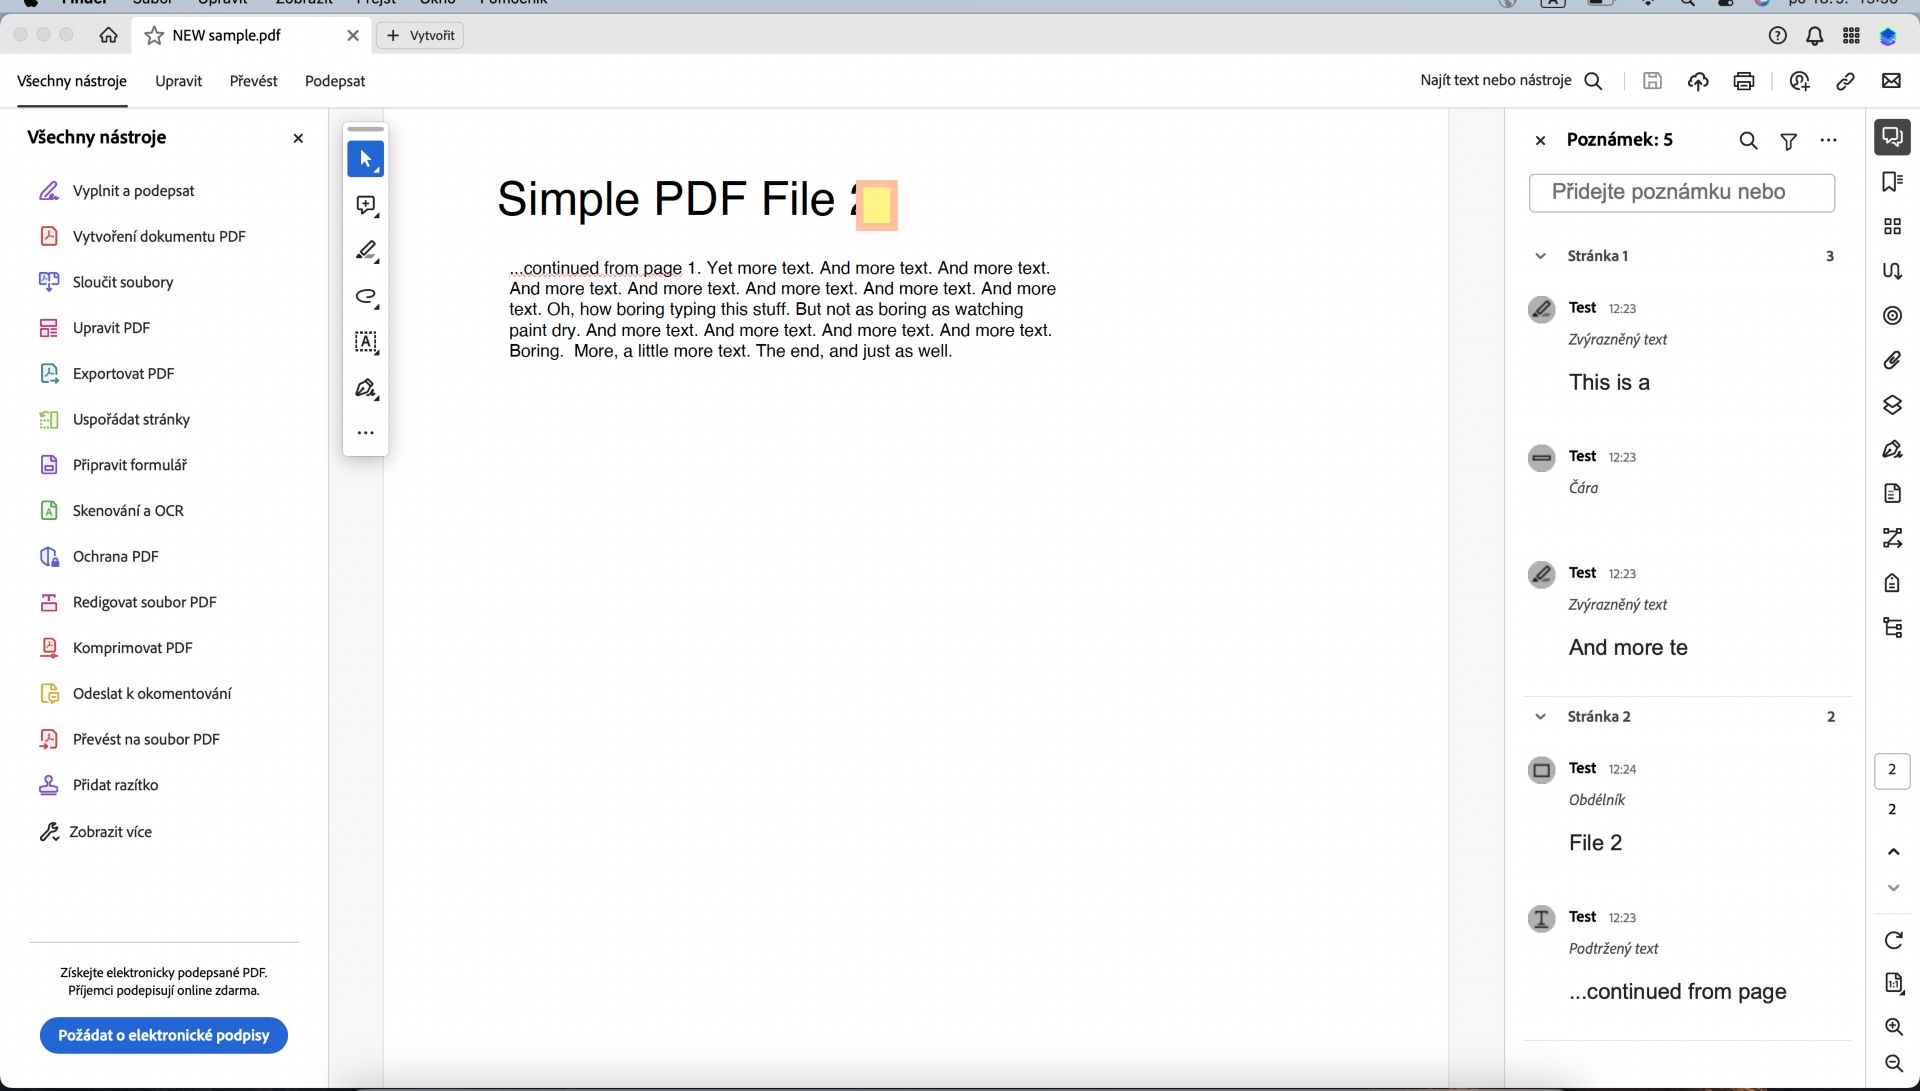The width and height of the screenshot is (1920, 1091).
Task: Toggle the comments panel icon at right rail top
Action: (x=1892, y=137)
